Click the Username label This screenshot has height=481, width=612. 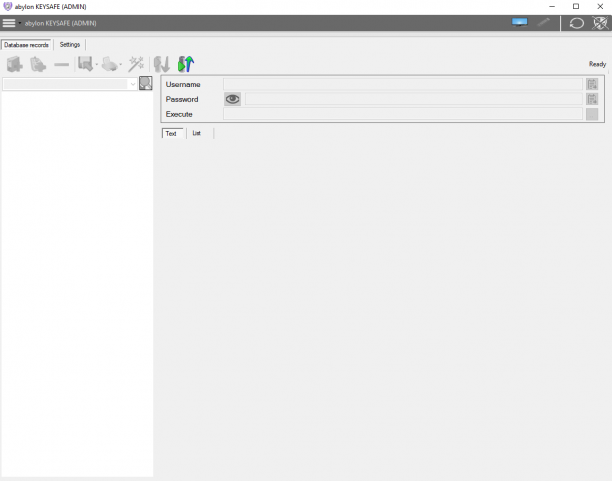[183, 84]
